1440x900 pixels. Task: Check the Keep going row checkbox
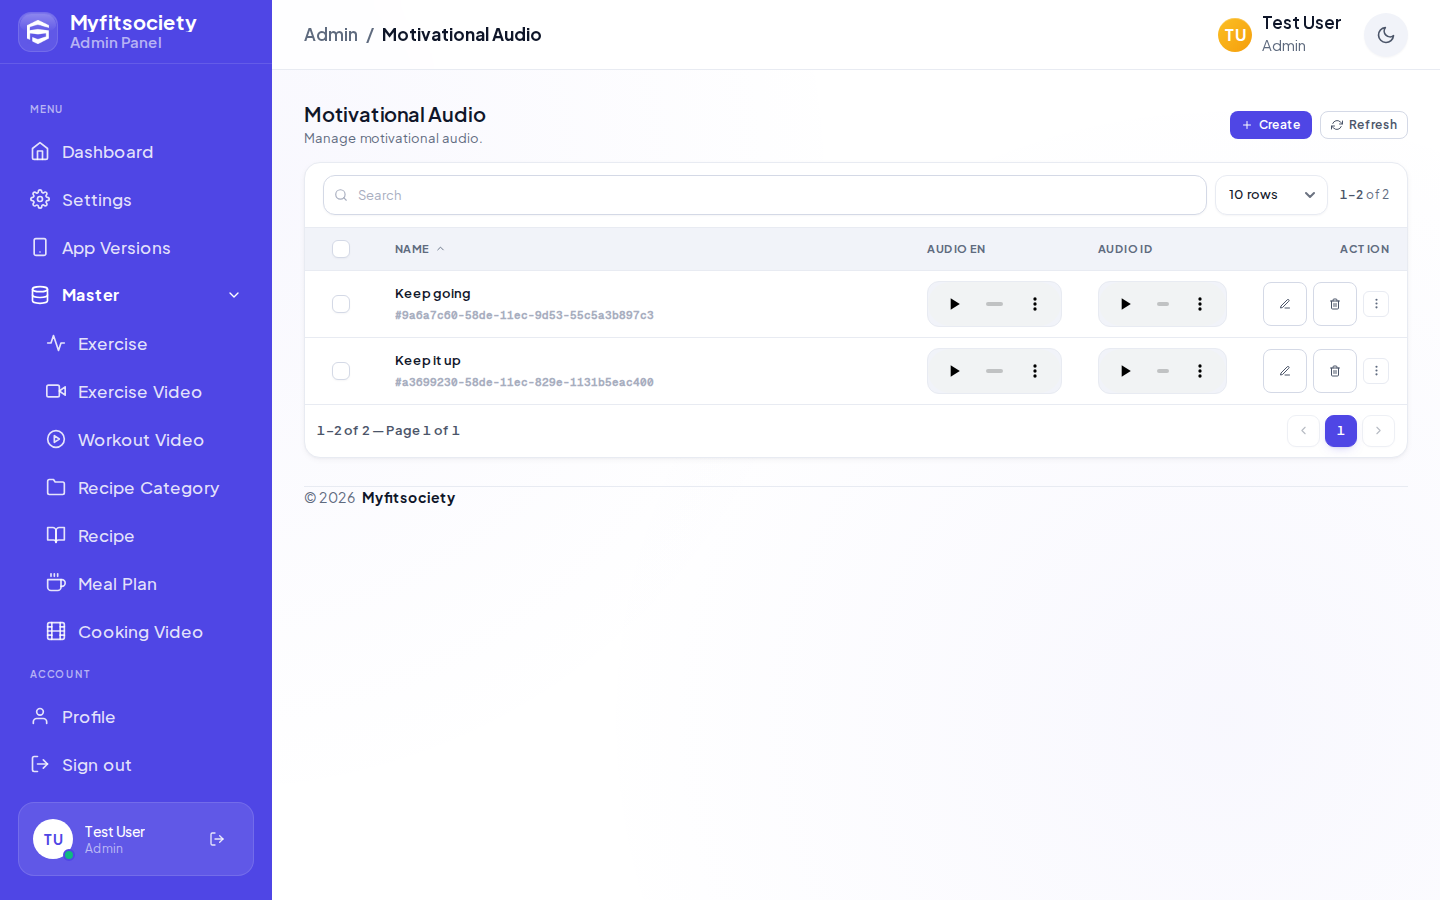click(341, 304)
